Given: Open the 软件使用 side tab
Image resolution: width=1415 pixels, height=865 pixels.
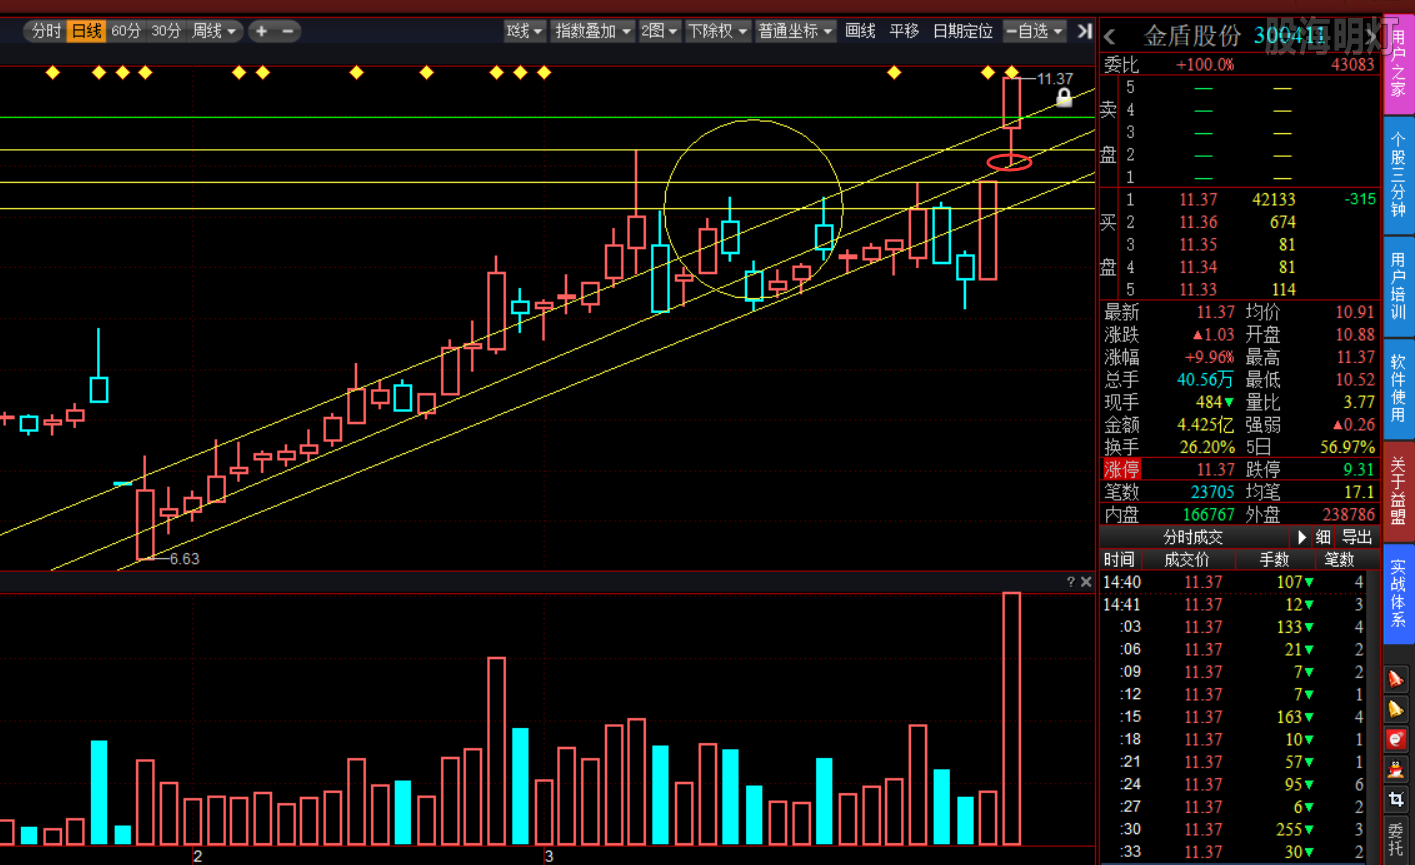Looking at the screenshot, I should tap(1398, 389).
